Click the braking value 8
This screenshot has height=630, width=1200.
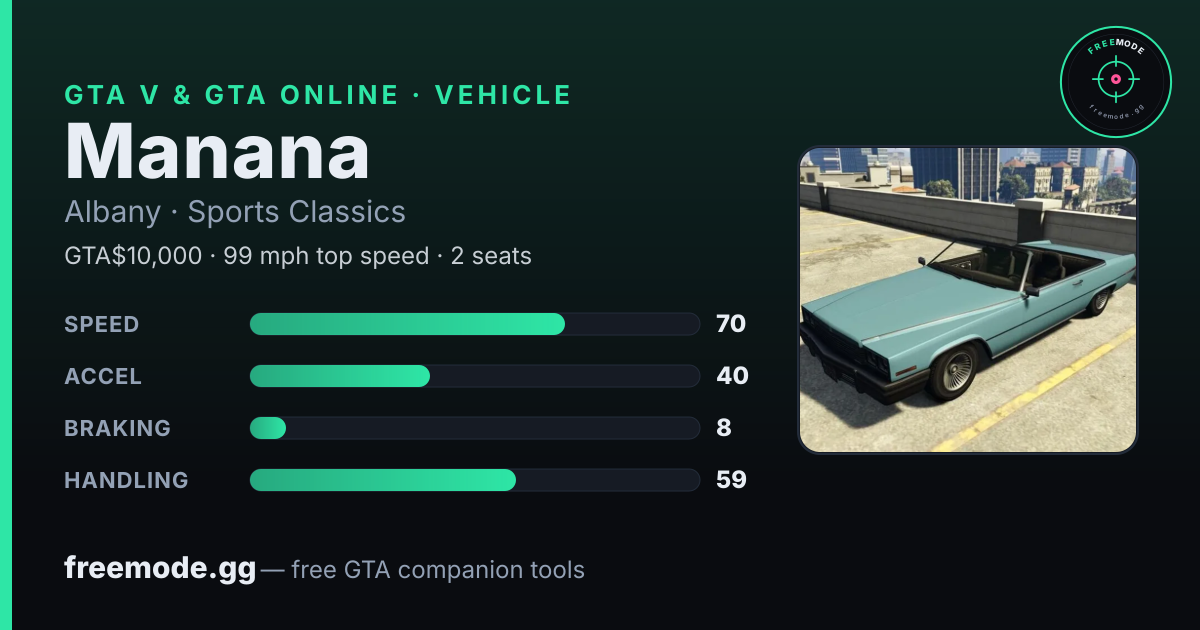(x=724, y=428)
